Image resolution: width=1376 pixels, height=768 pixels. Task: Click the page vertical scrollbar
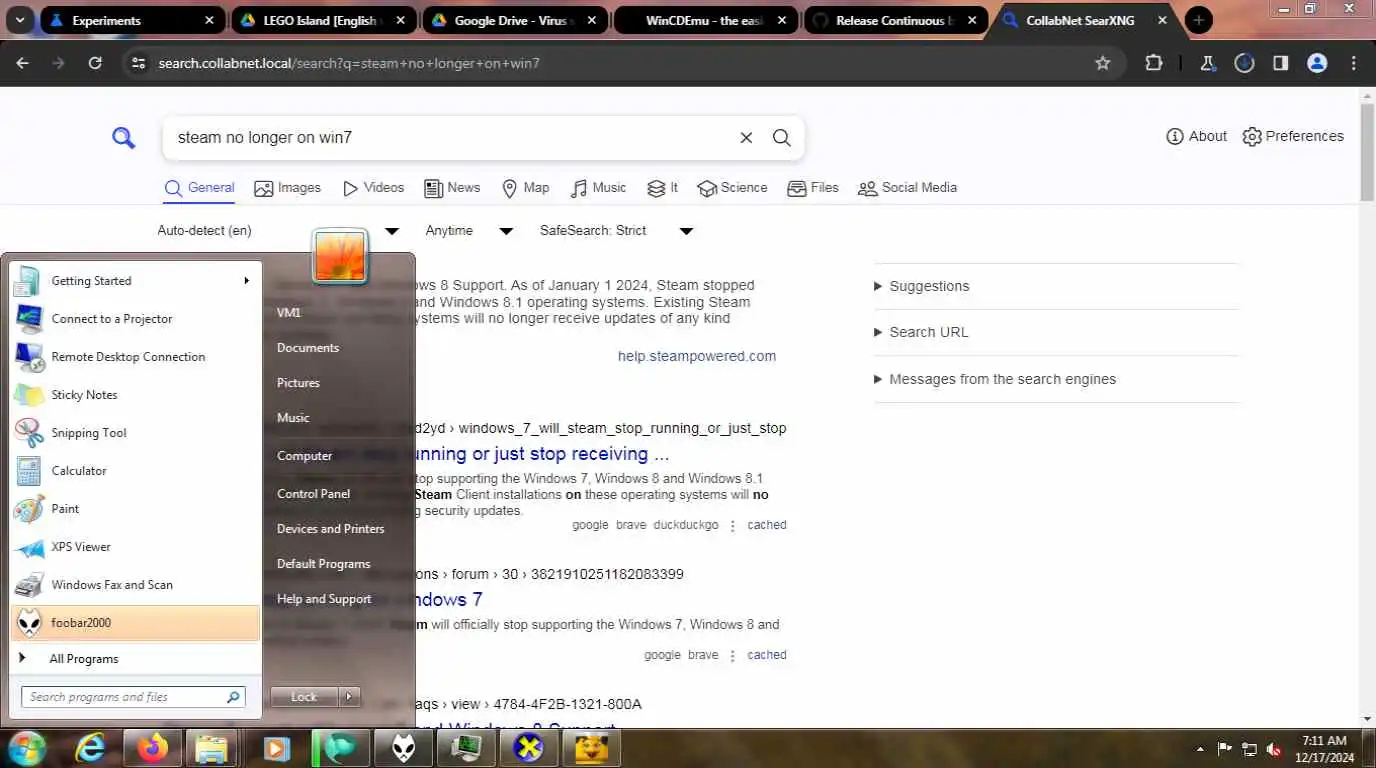[x=1367, y=150]
